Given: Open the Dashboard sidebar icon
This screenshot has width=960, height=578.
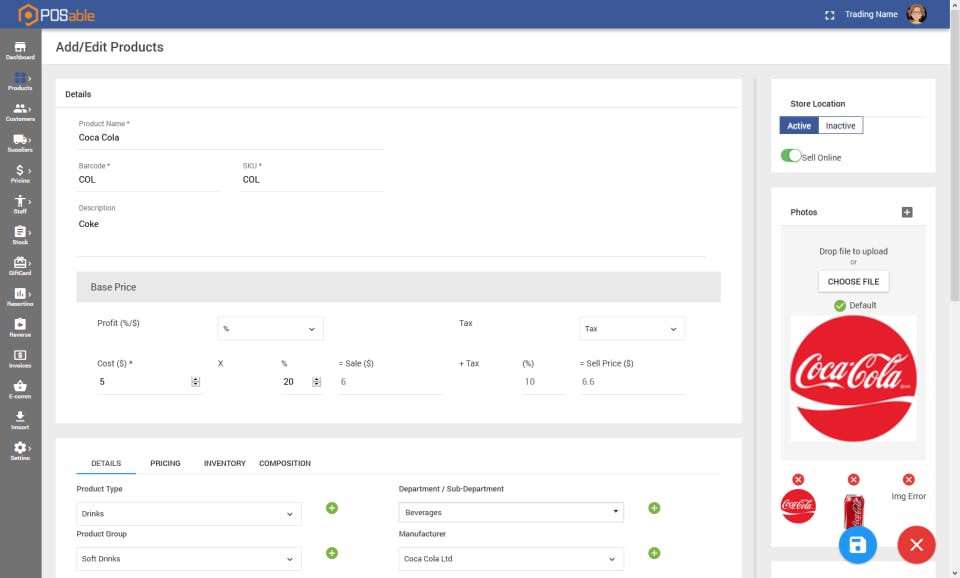Looking at the screenshot, I should [x=20, y=50].
